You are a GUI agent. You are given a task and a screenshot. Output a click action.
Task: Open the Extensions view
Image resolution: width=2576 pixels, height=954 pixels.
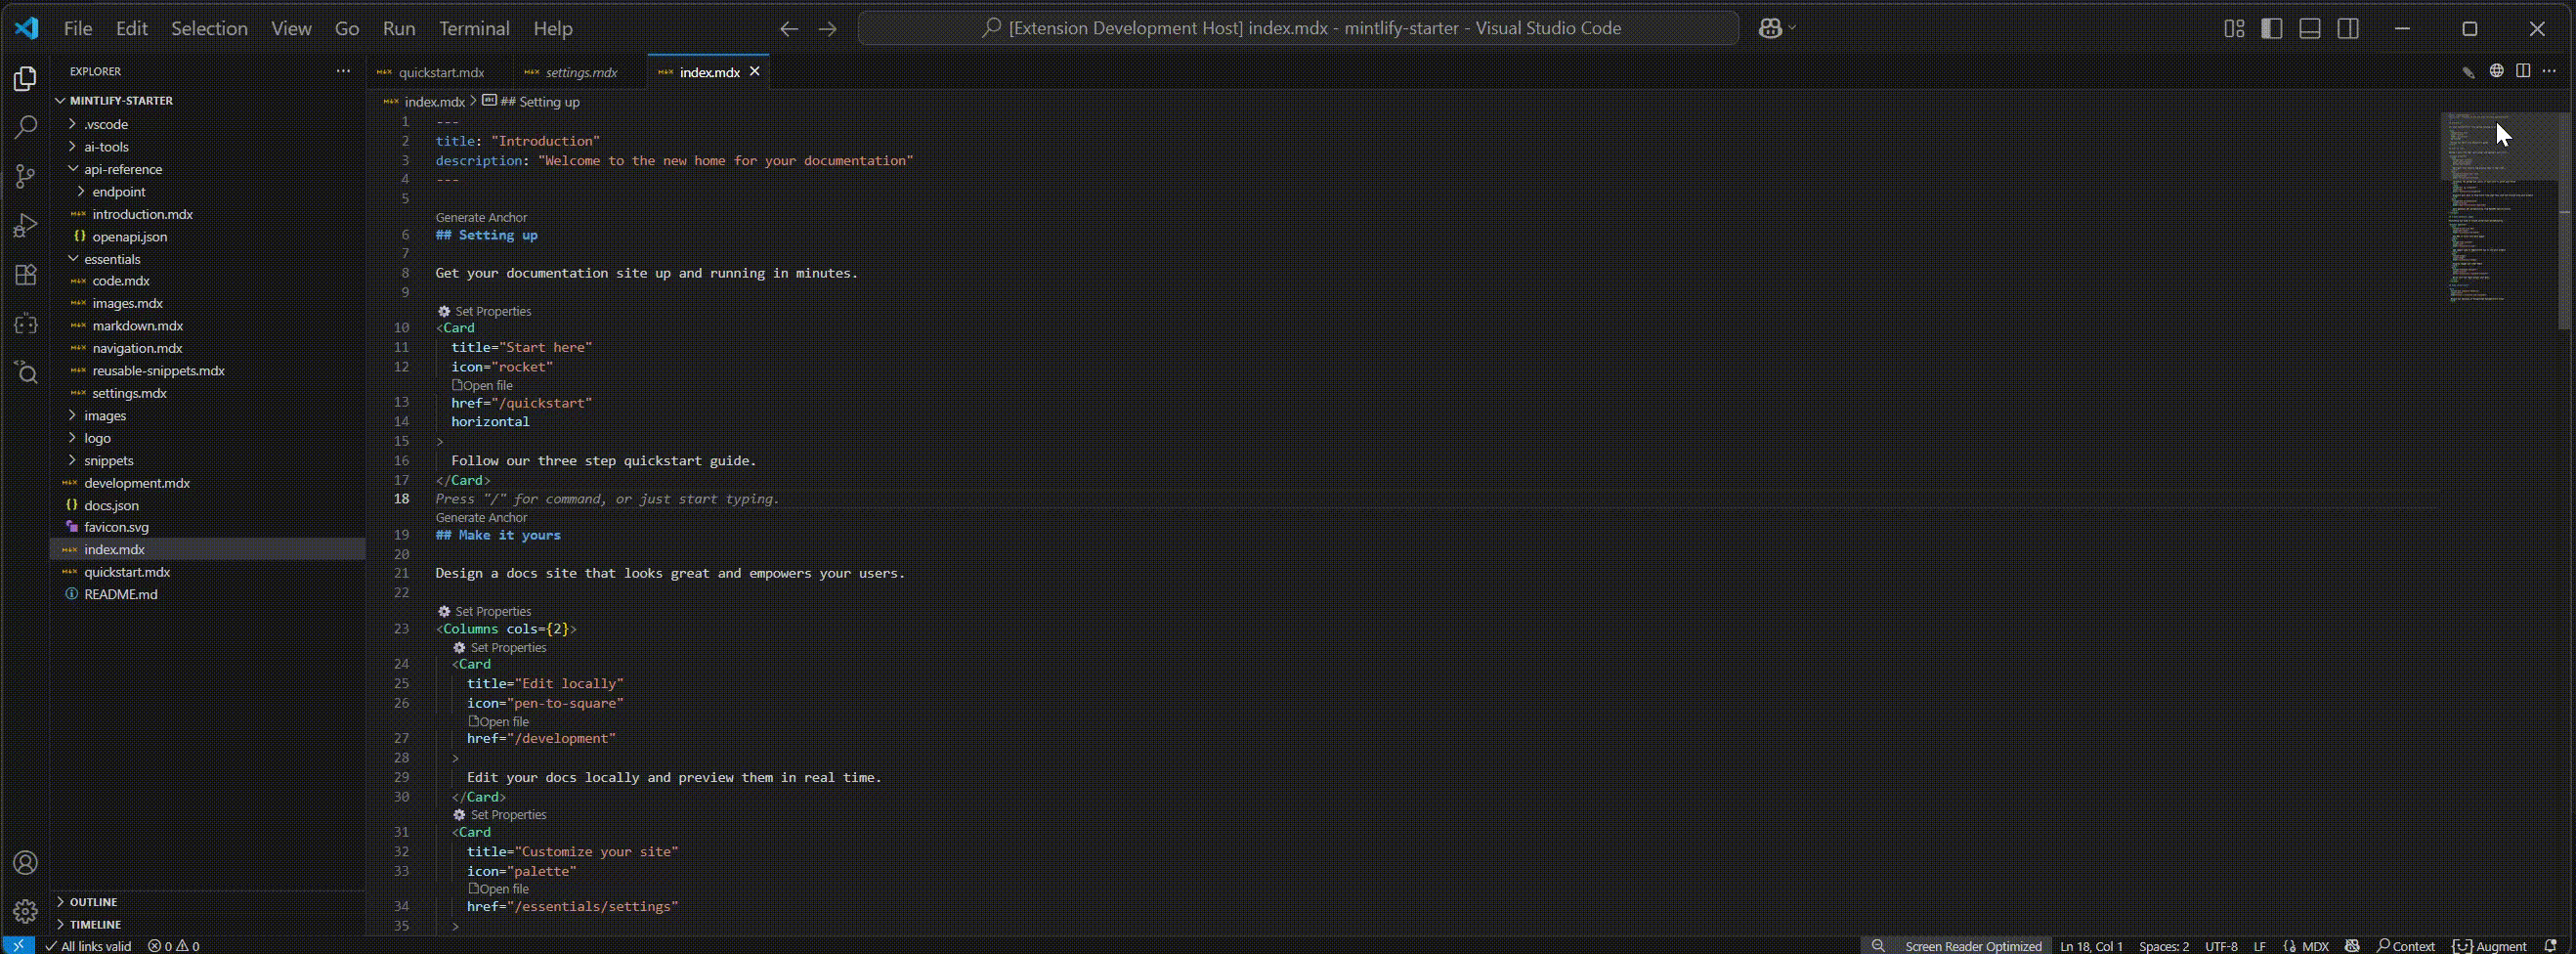click(x=26, y=275)
